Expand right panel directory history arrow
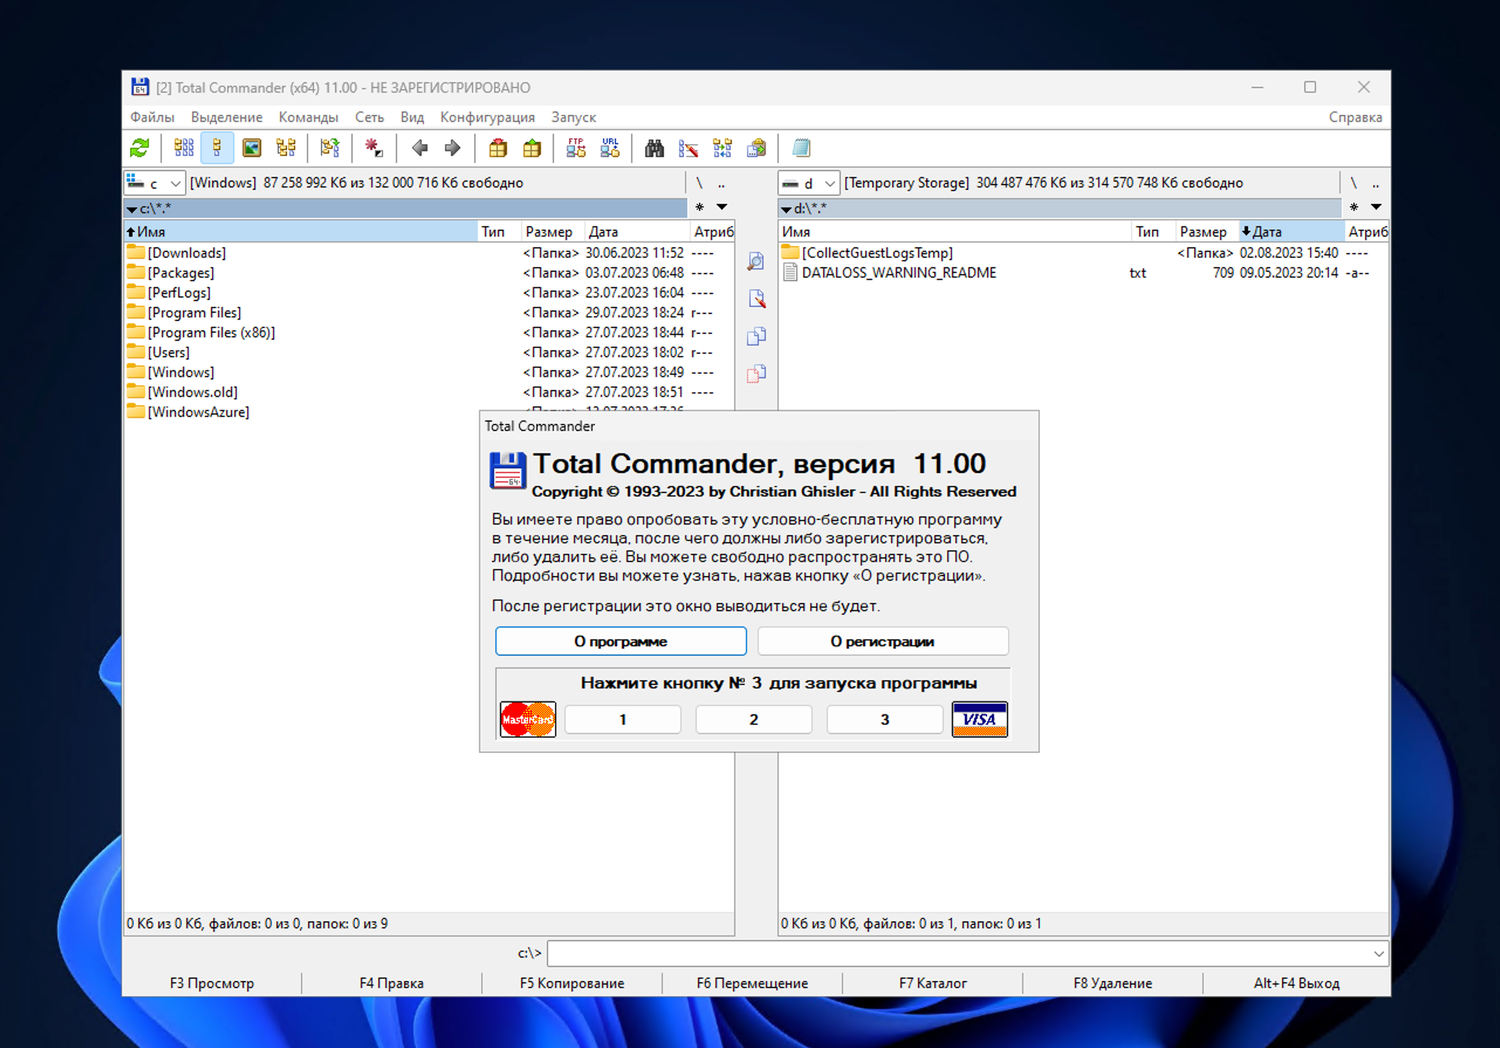This screenshot has height=1048, width=1500. 1376,207
